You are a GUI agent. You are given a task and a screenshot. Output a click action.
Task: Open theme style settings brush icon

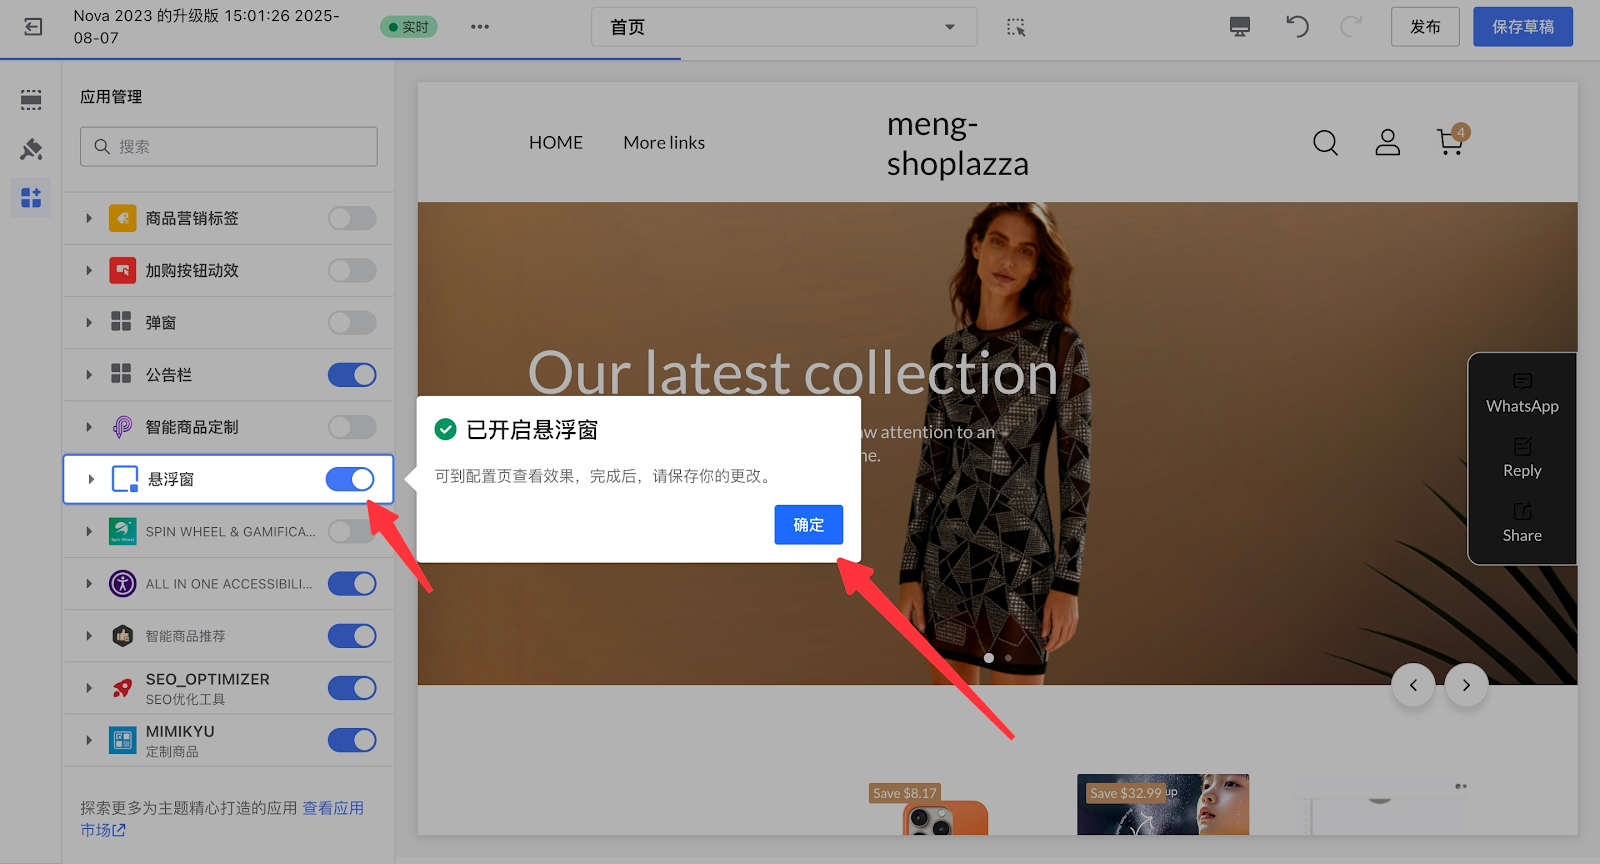[x=31, y=149]
